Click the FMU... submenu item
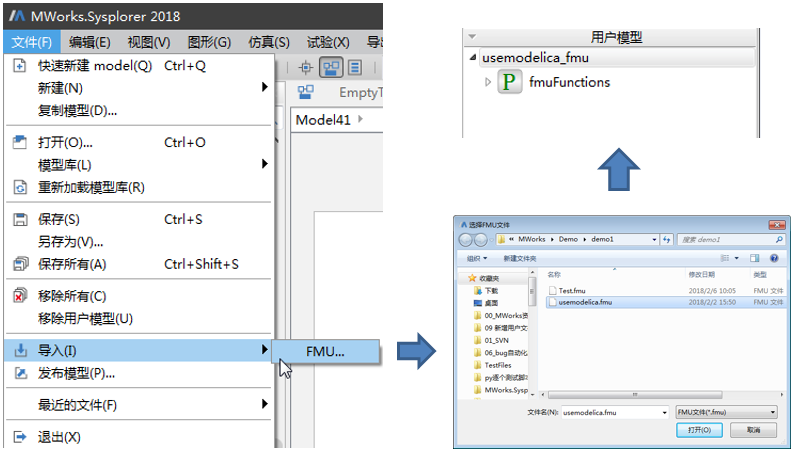This screenshot has width=793, height=452. 326,351
